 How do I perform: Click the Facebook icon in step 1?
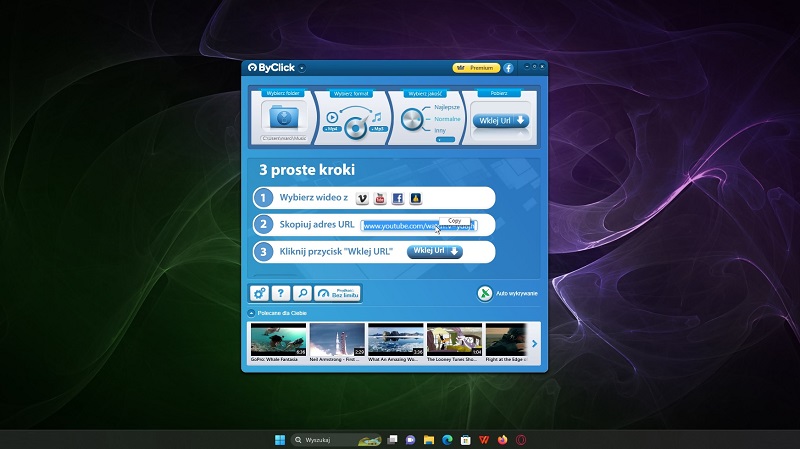tap(398, 198)
